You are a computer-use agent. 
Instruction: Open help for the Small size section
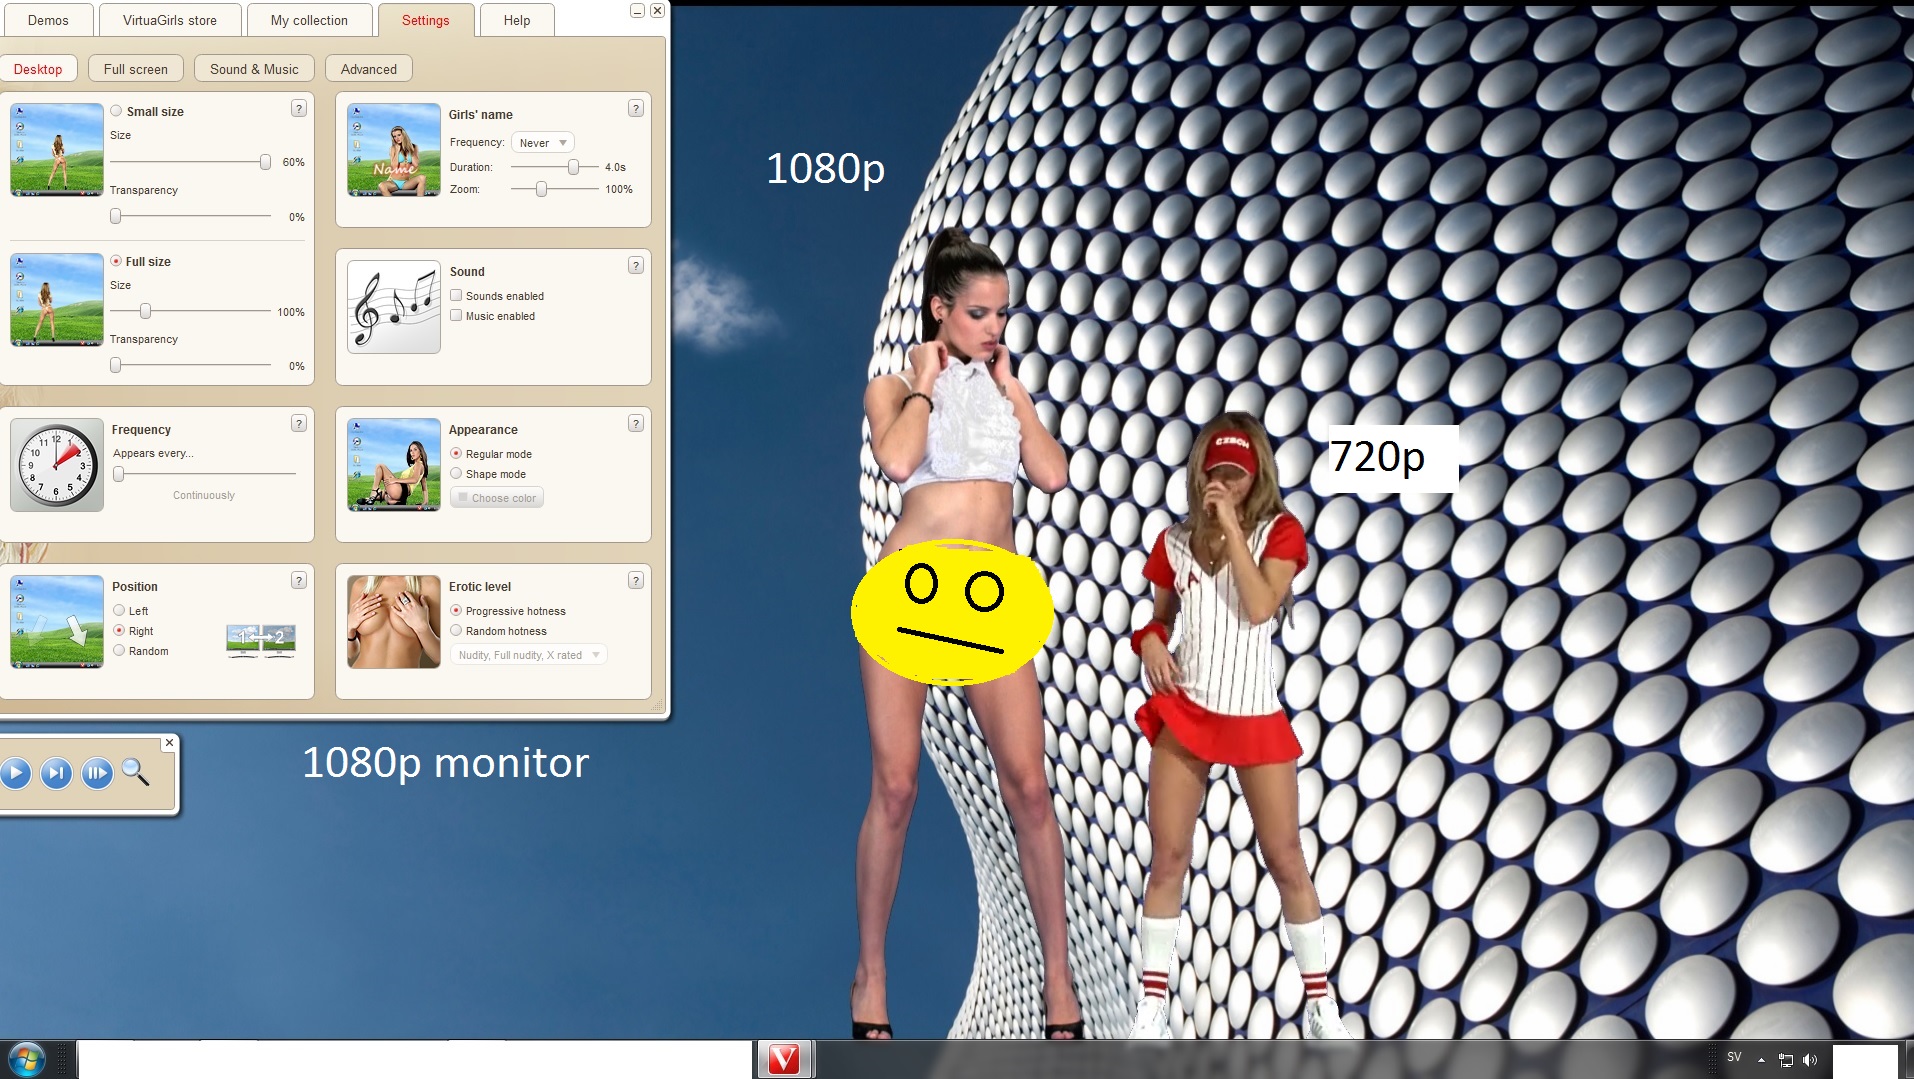tap(298, 108)
